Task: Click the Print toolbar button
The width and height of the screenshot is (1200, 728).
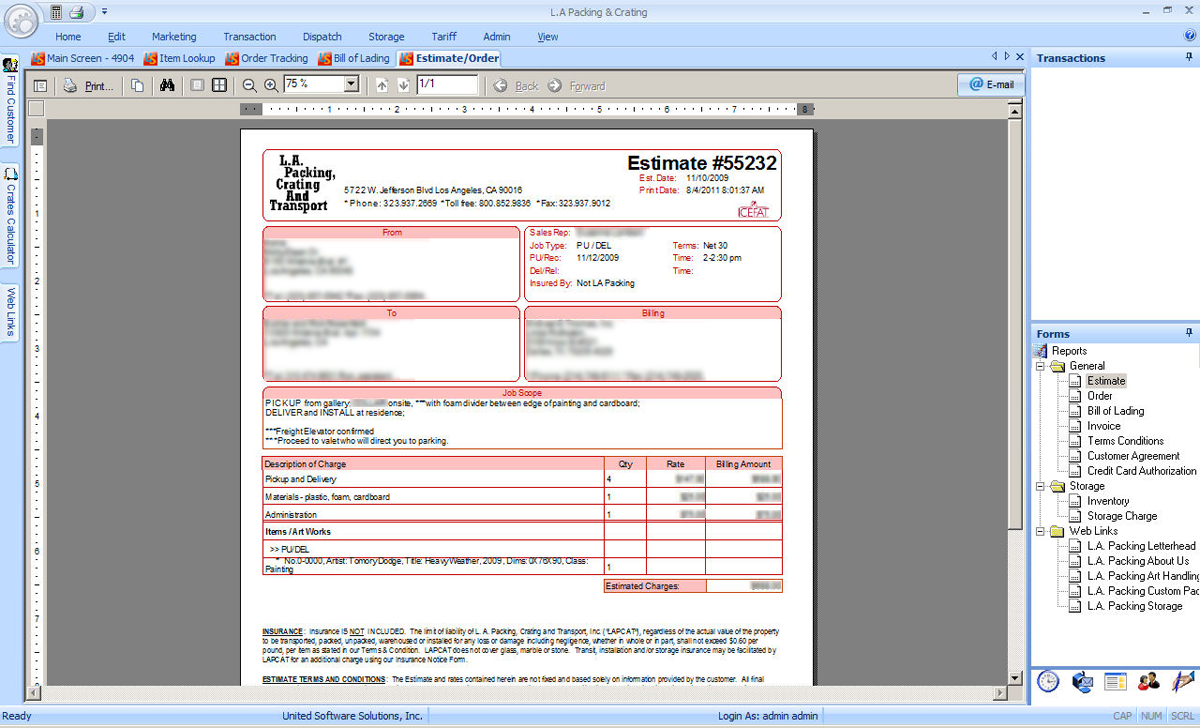Action: pyautogui.click(x=88, y=86)
